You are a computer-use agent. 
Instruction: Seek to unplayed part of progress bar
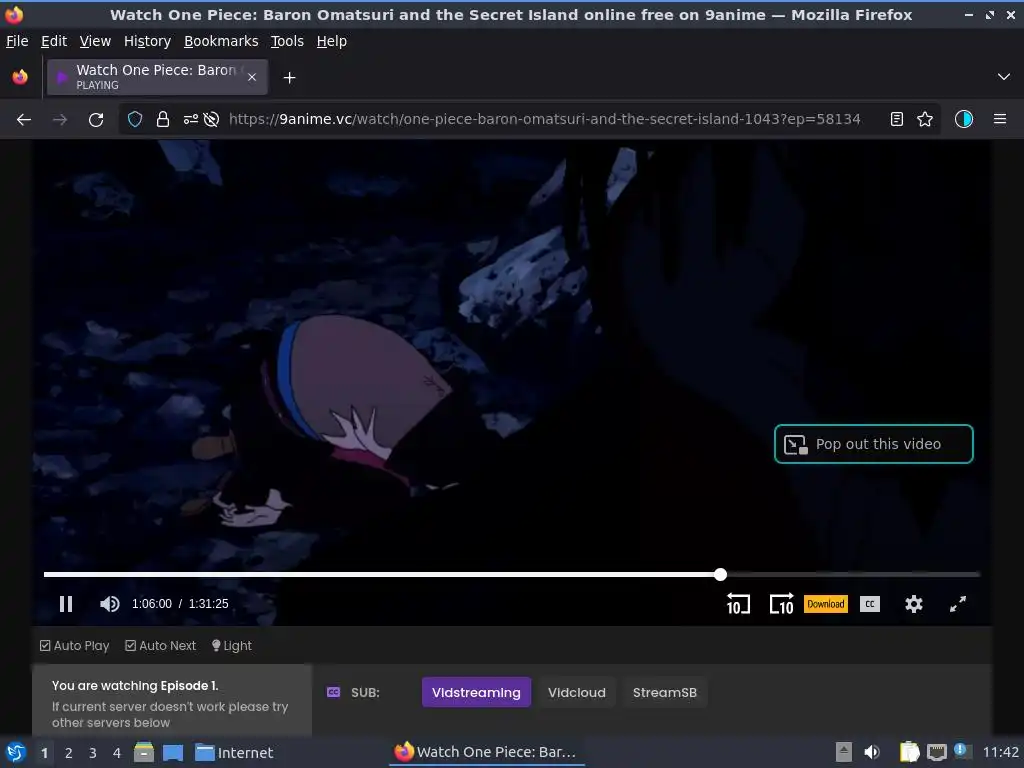click(x=852, y=574)
